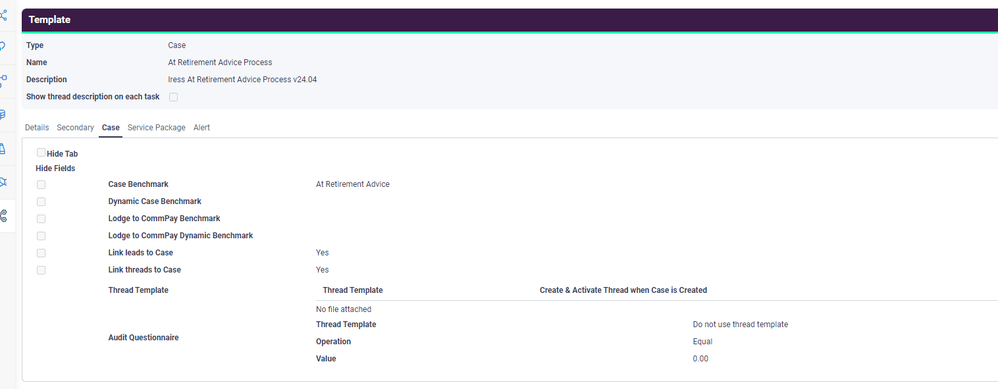The height and width of the screenshot is (389, 998).
Task: Click Thread Template column header in table
Action: pos(353,290)
